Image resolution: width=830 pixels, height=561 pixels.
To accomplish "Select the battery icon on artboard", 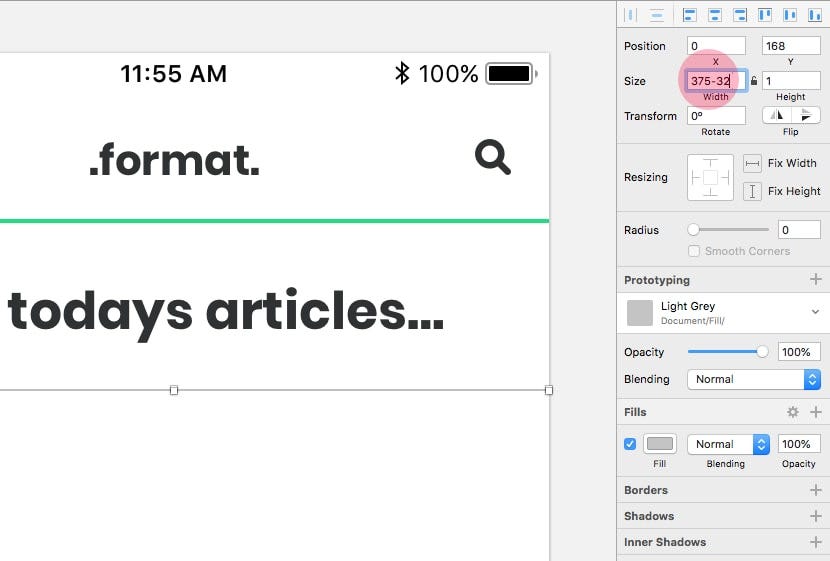I will click(511, 74).
